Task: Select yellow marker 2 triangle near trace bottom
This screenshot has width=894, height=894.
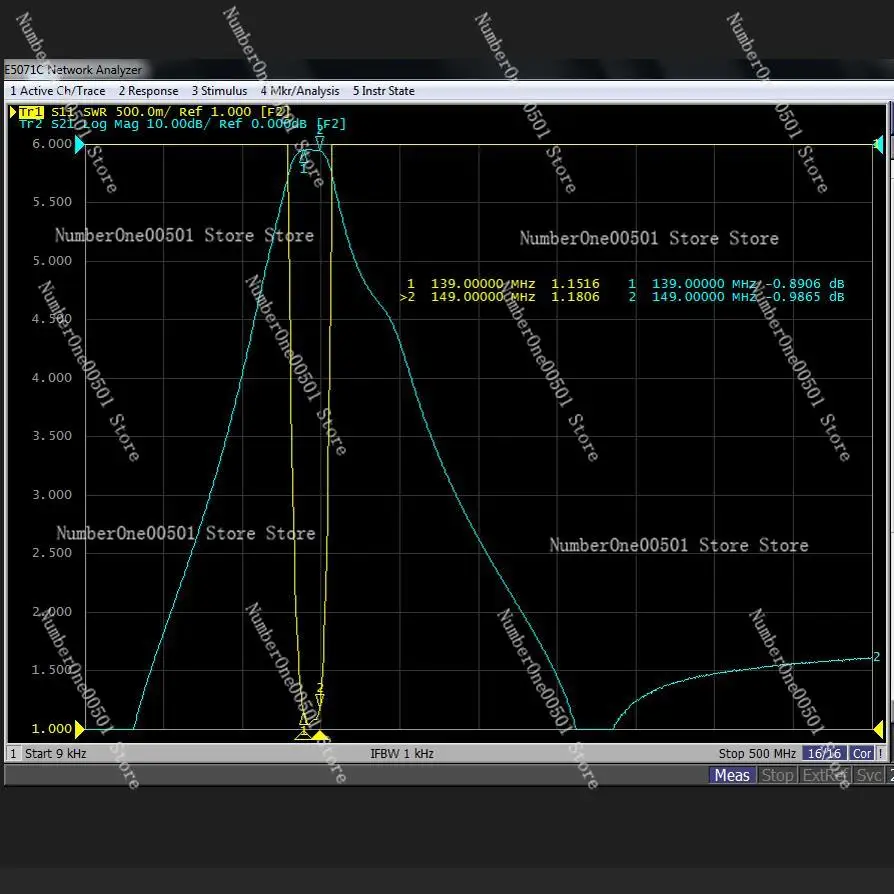Action: click(x=320, y=700)
